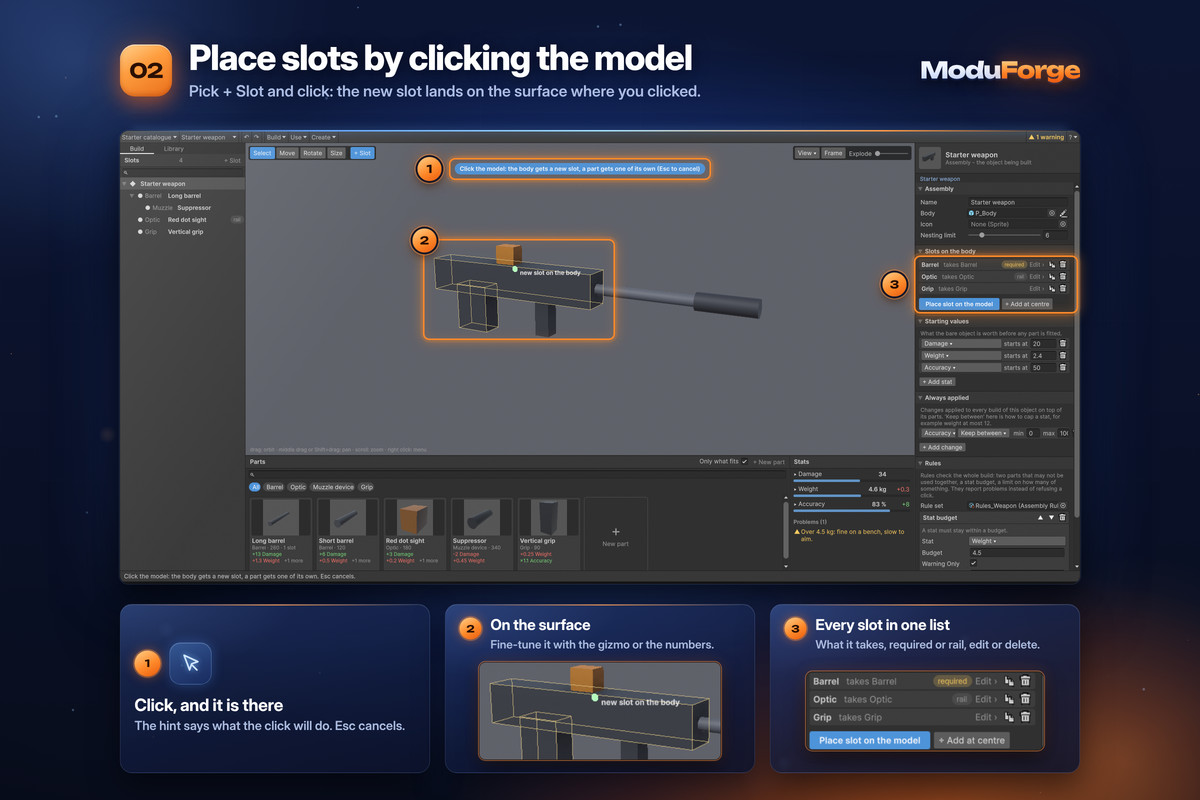Select the Red dot sight row in the slots tree
Screen dimensions: 1200x800
182,220
